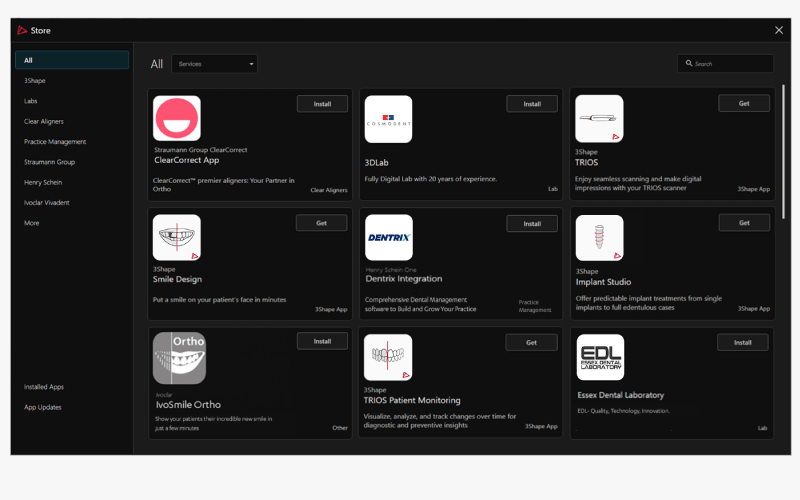The height and width of the screenshot is (500, 800).
Task: Select the All category
Action: coord(72,60)
